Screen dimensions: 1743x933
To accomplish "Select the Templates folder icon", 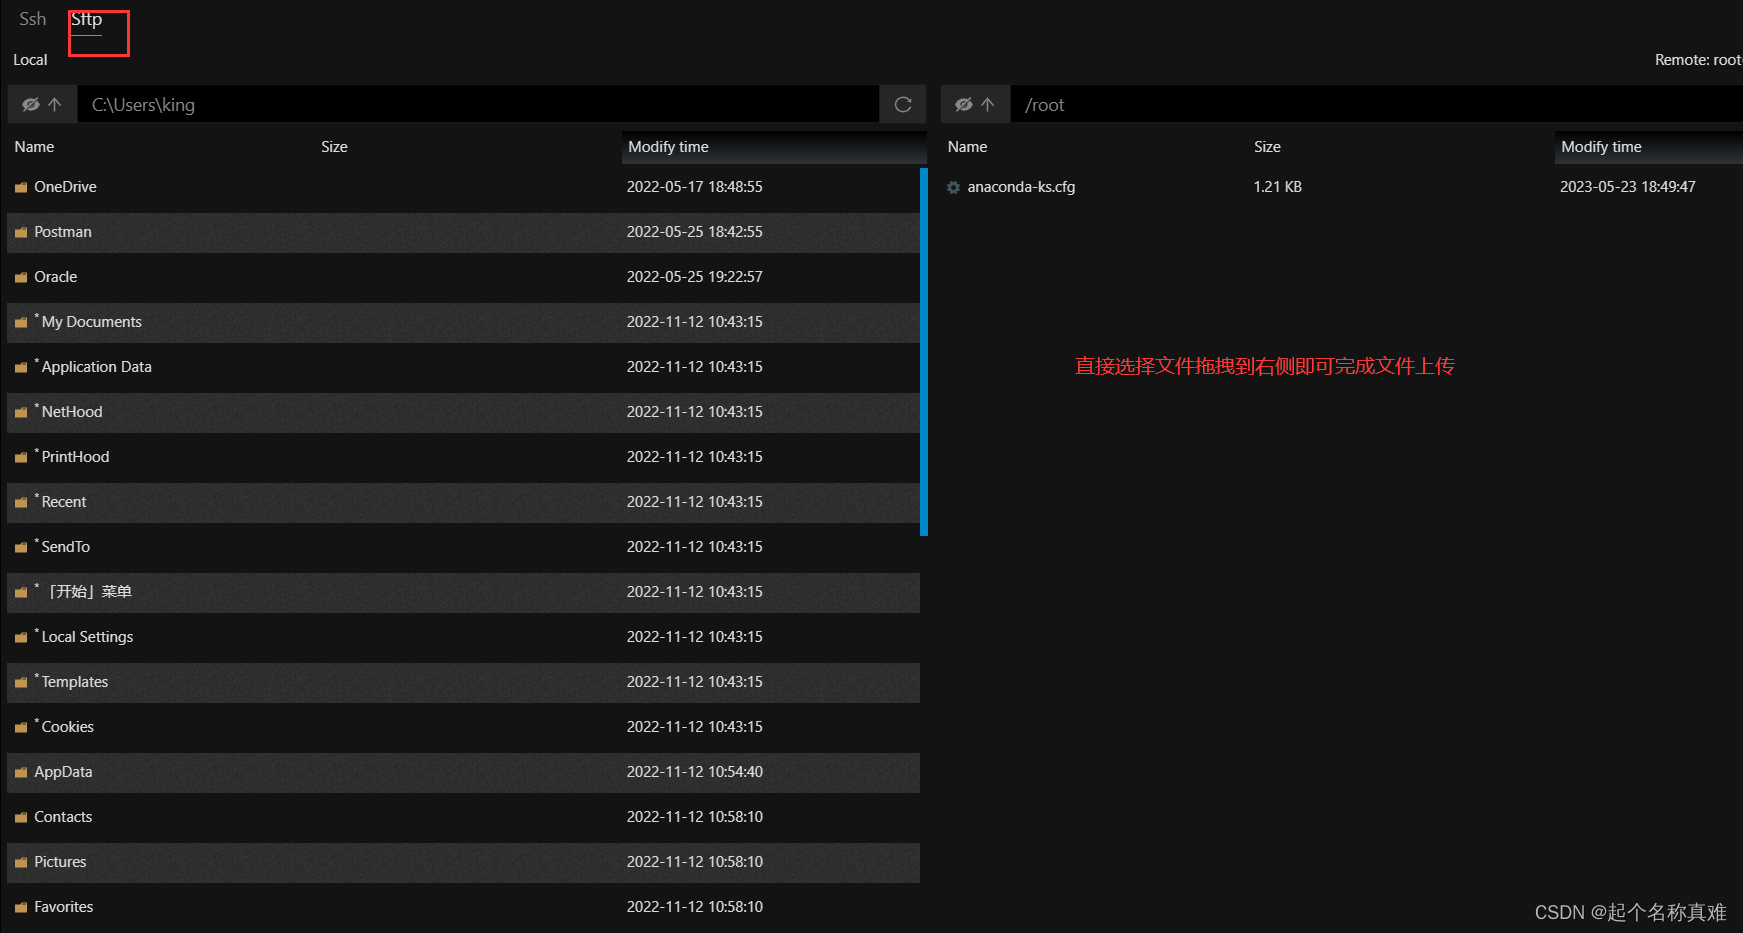I will click(x=21, y=682).
